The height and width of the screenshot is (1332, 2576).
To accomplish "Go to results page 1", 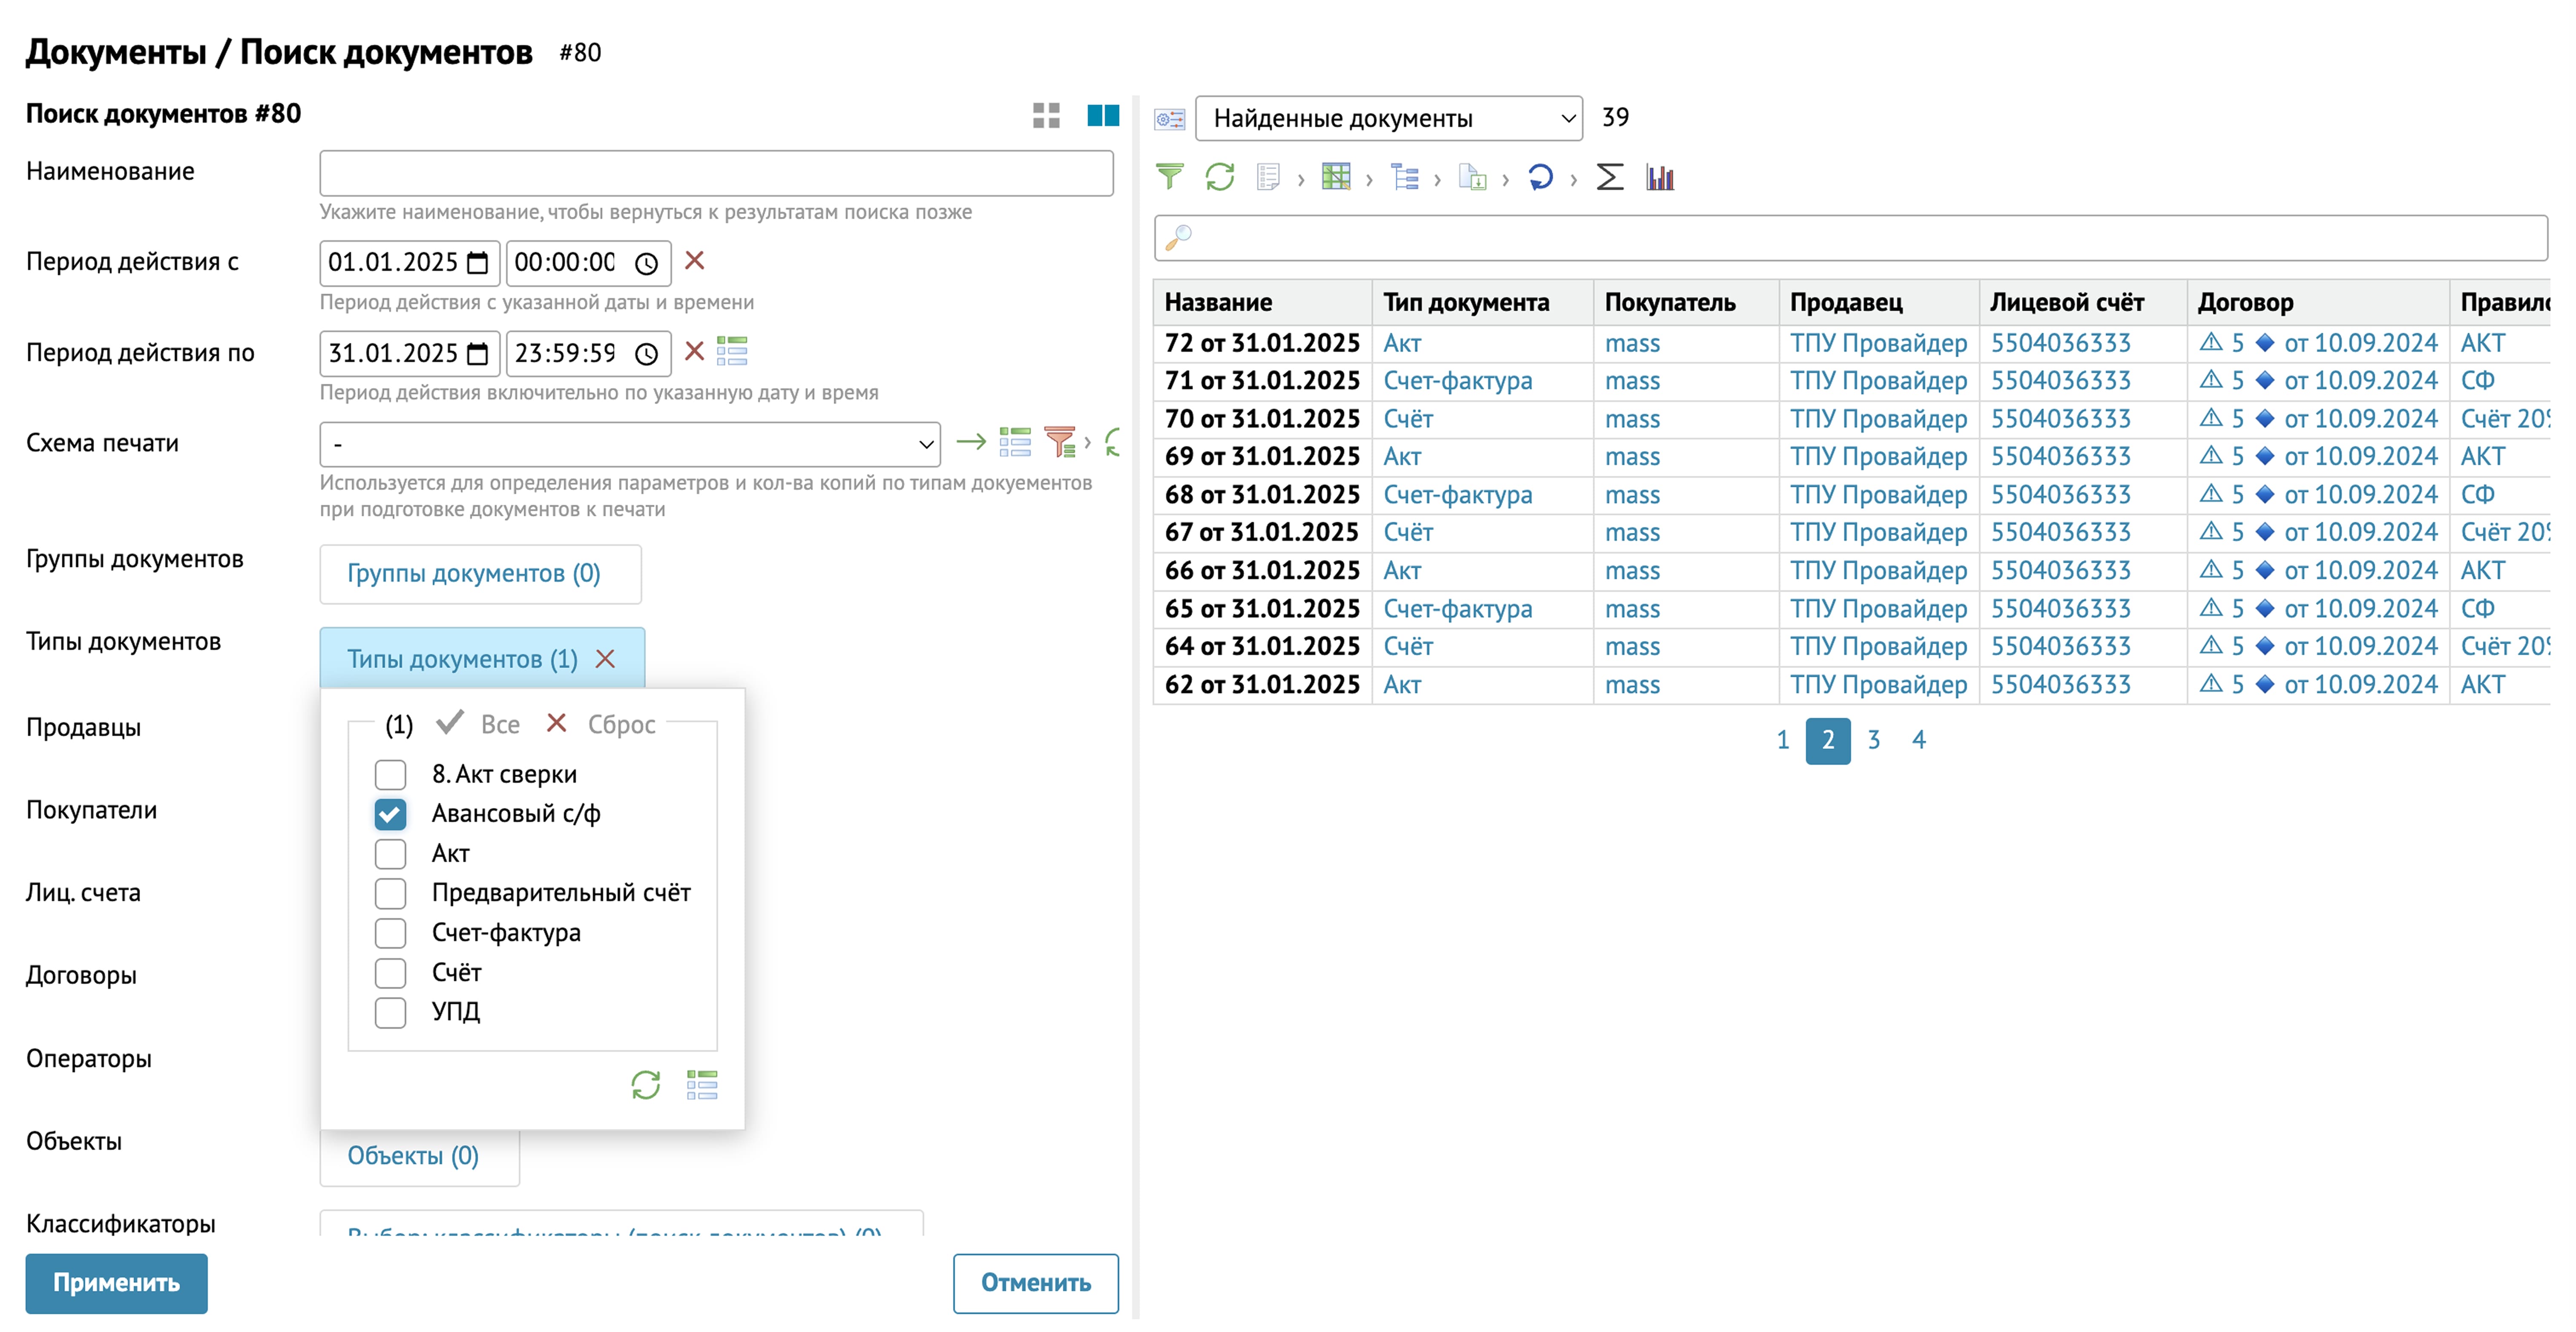I will coord(1782,740).
